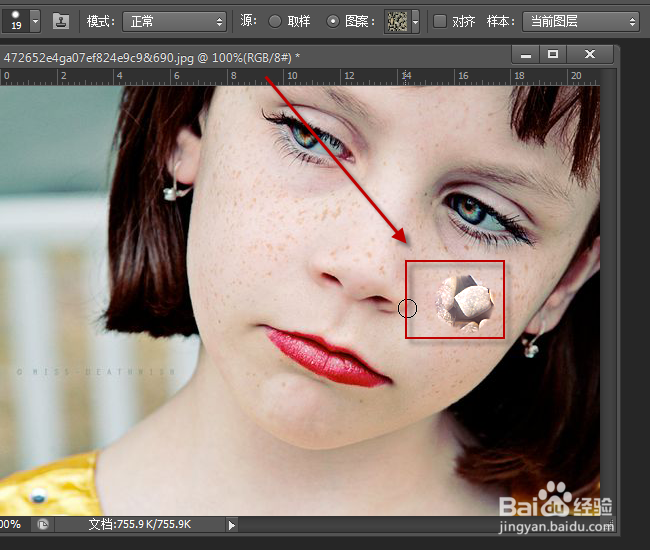This screenshot has width=650, height=550.
Task: Toggle the Clone Source panel stamp icon
Action: pos(61,21)
